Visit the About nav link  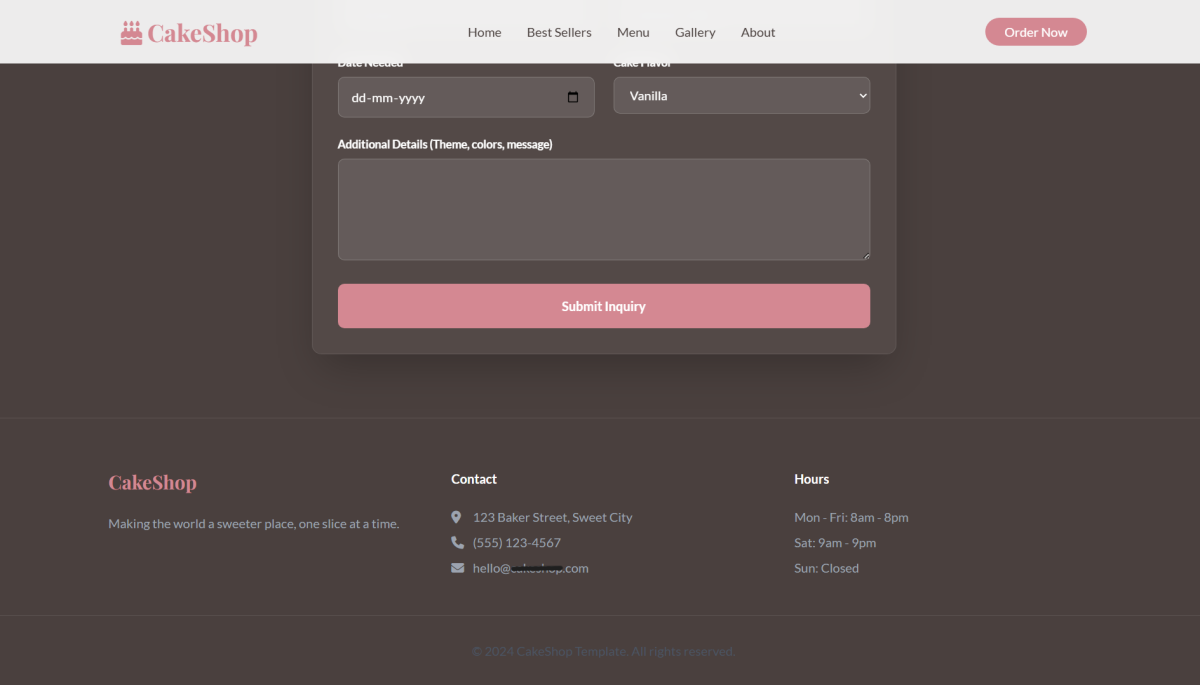click(758, 32)
